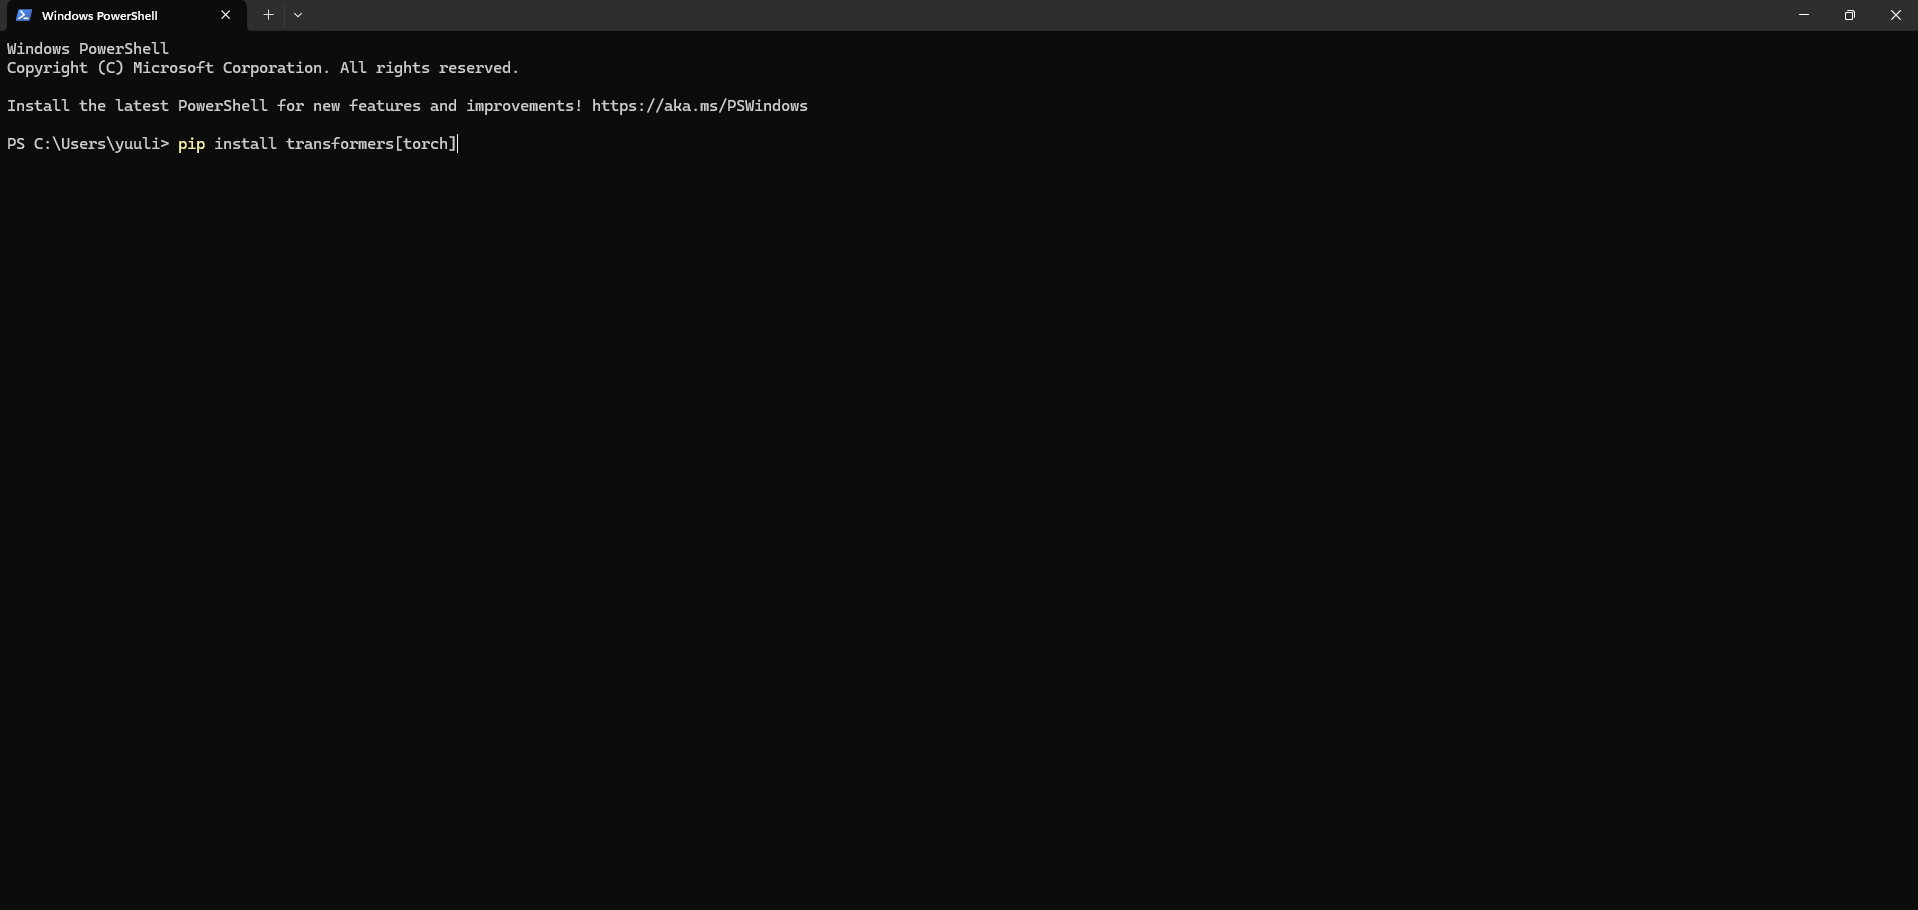Click 'Install the latest PowerShell' text
This screenshot has width=1918, height=910.
137,106
